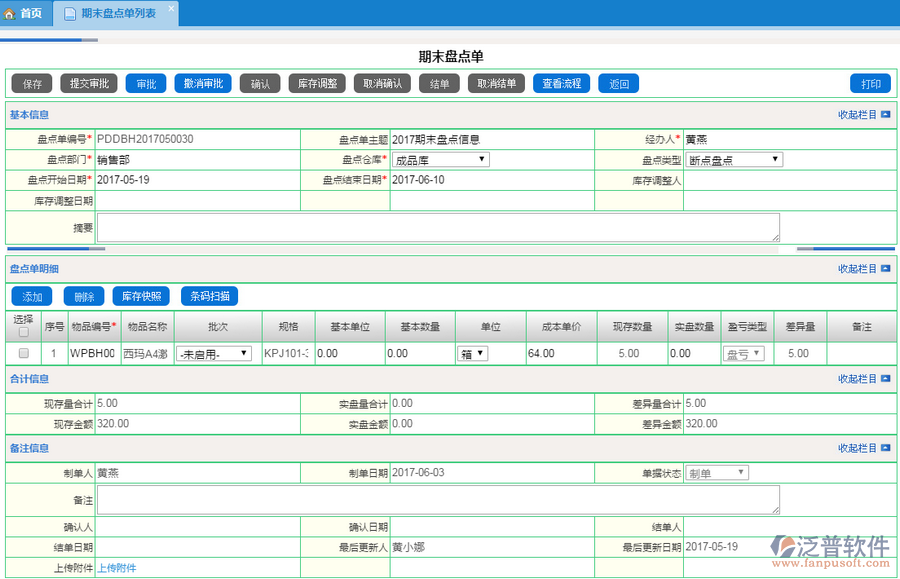Collapse the 盘点单明细 section using its arrow icon
900x579 pixels.
click(x=886, y=269)
